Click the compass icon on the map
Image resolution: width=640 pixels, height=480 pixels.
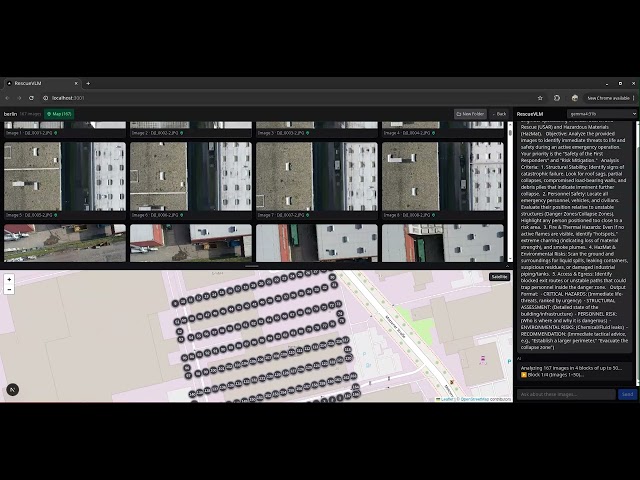tap(13, 390)
